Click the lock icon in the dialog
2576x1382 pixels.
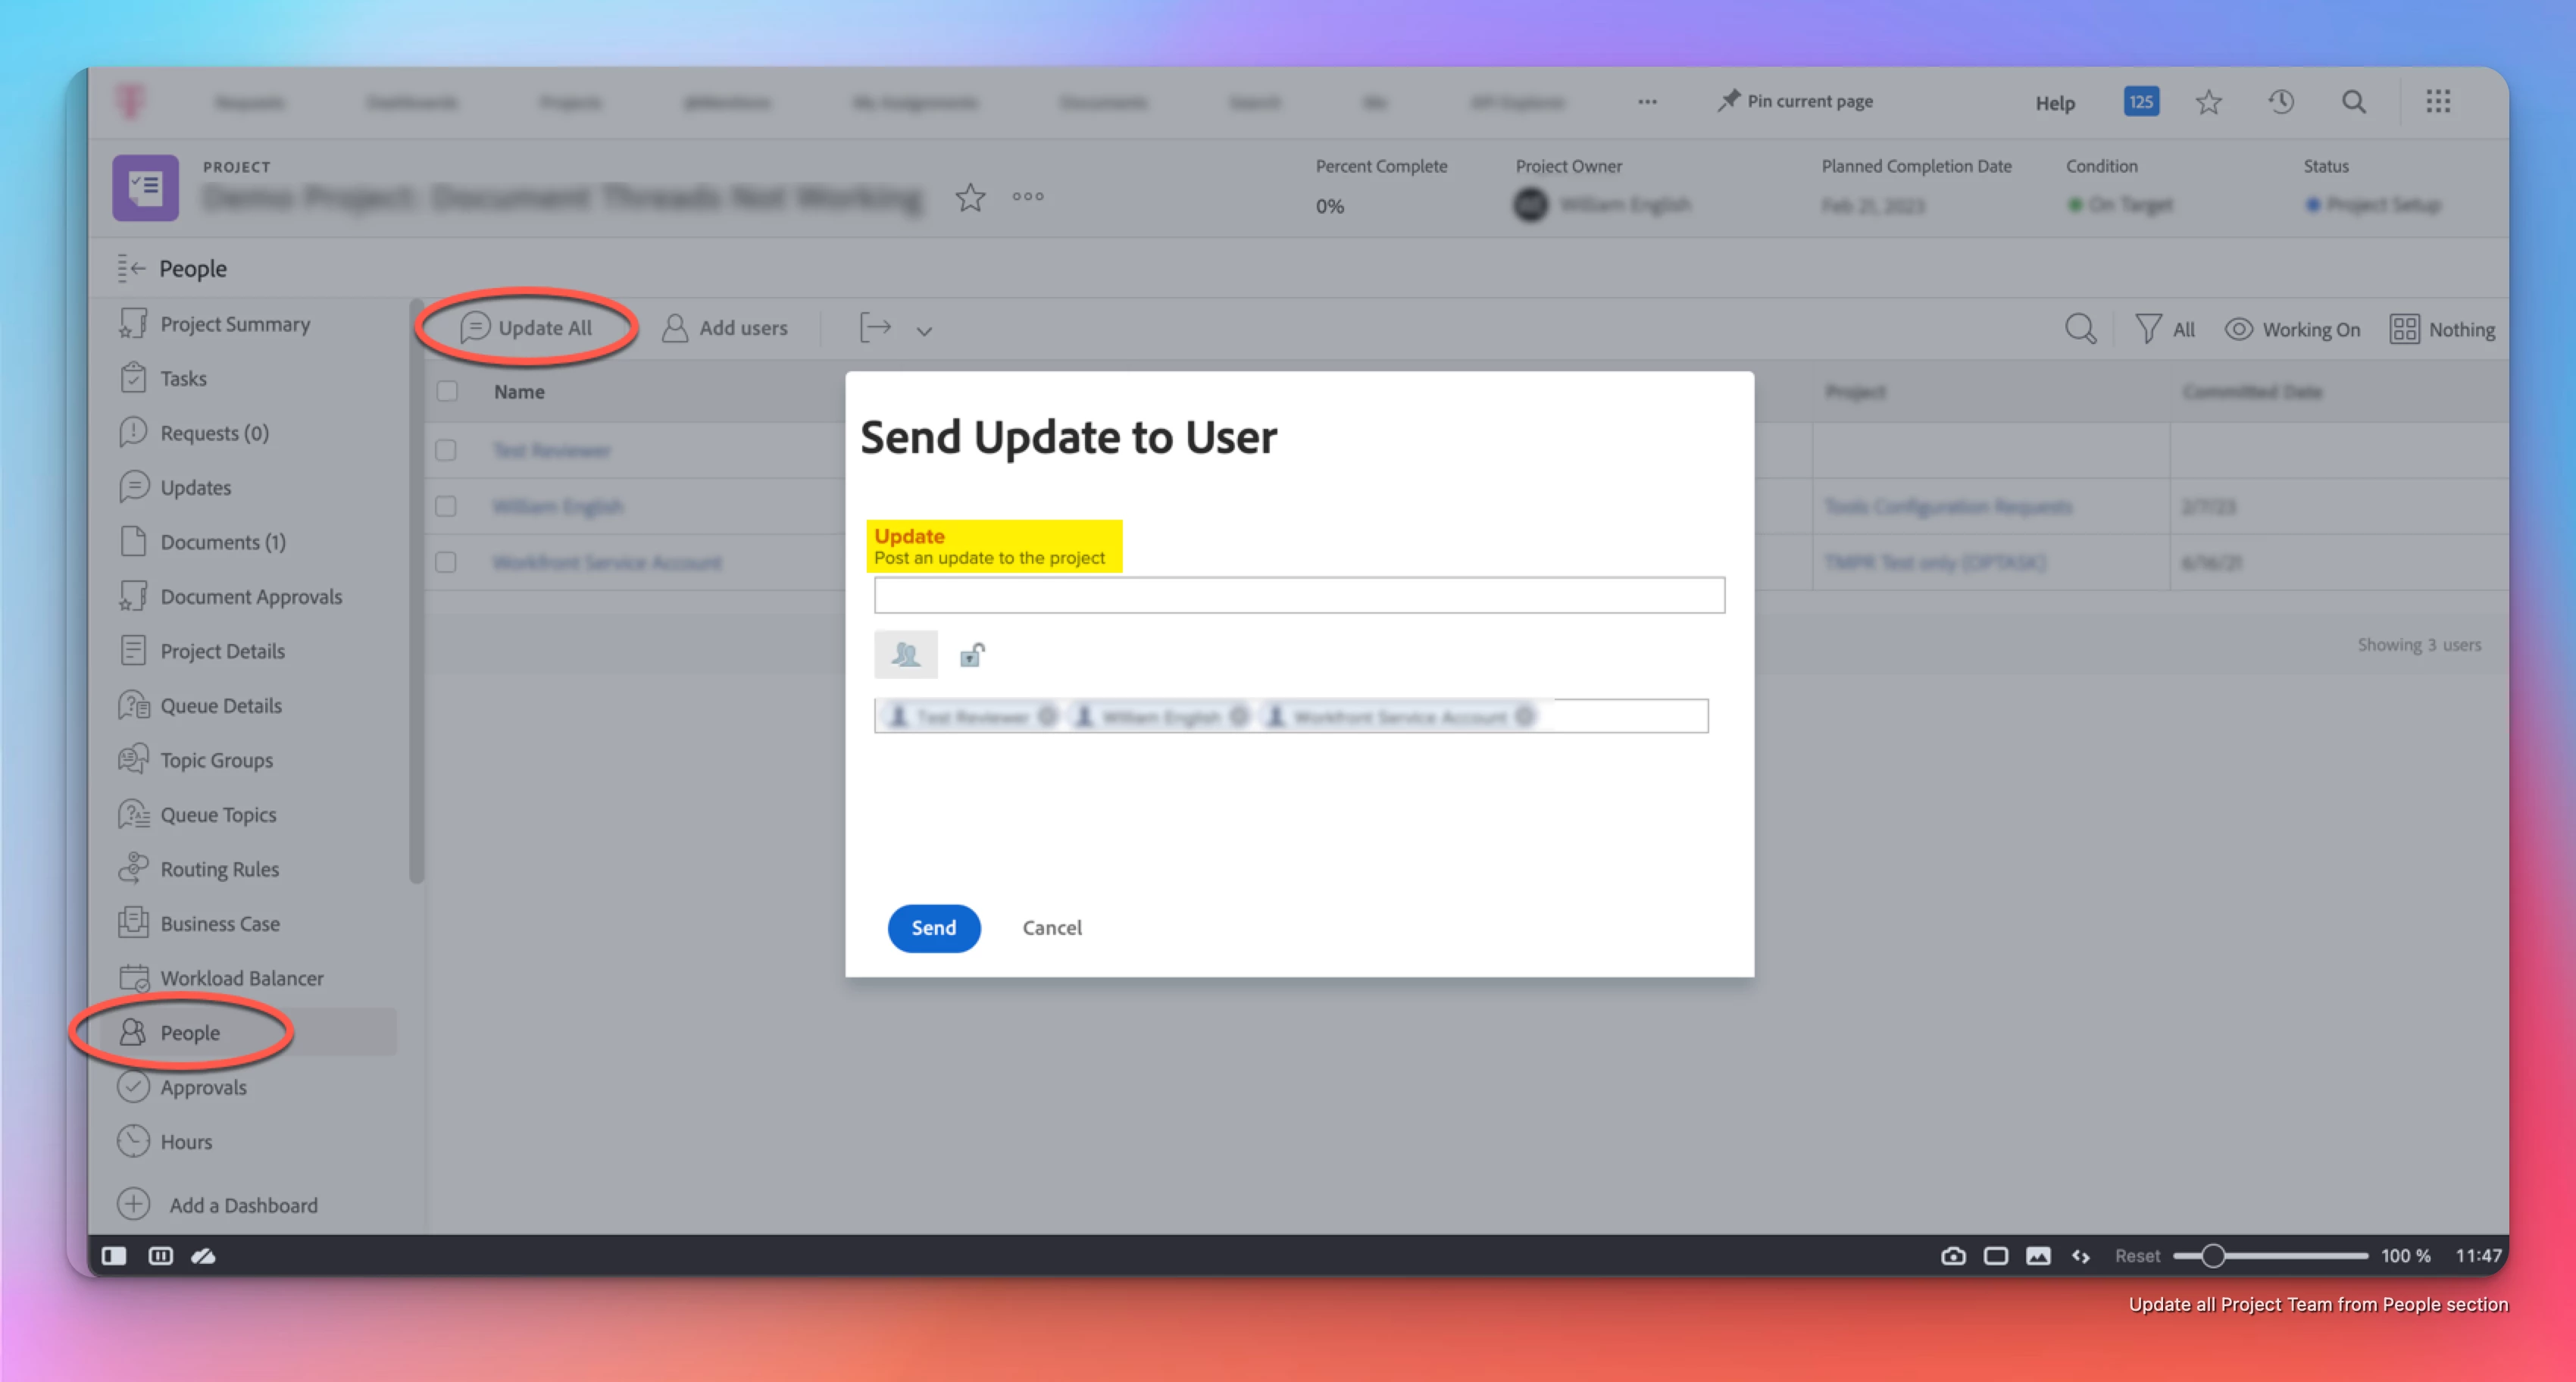click(972, 655)
